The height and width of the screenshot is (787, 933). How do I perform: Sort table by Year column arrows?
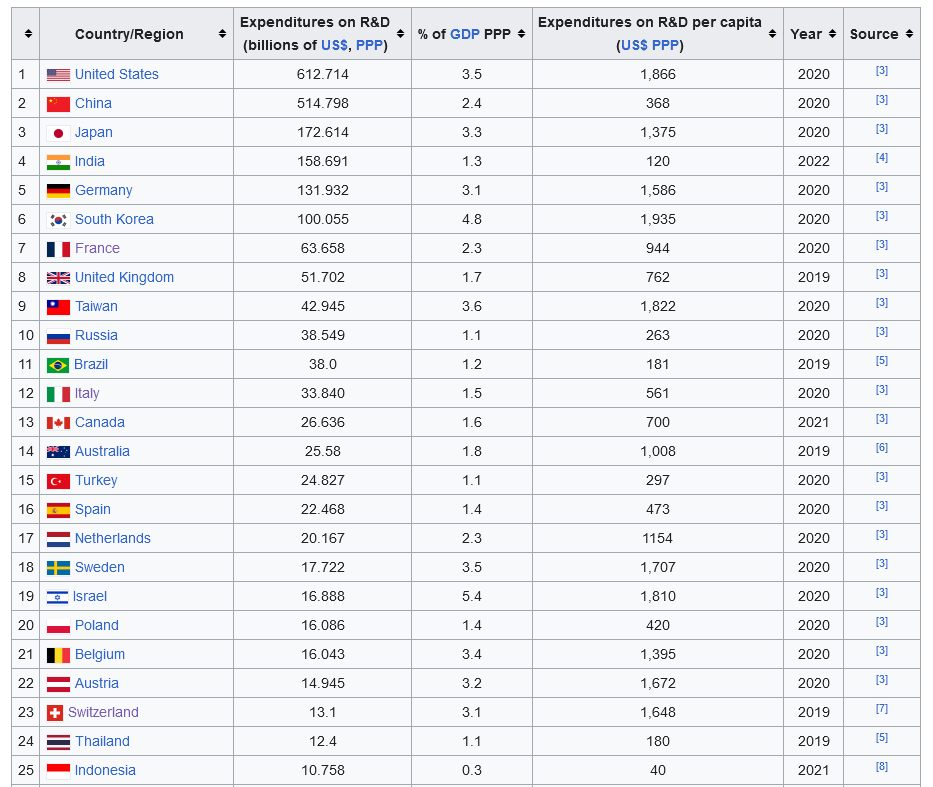[x=832, y=34]
